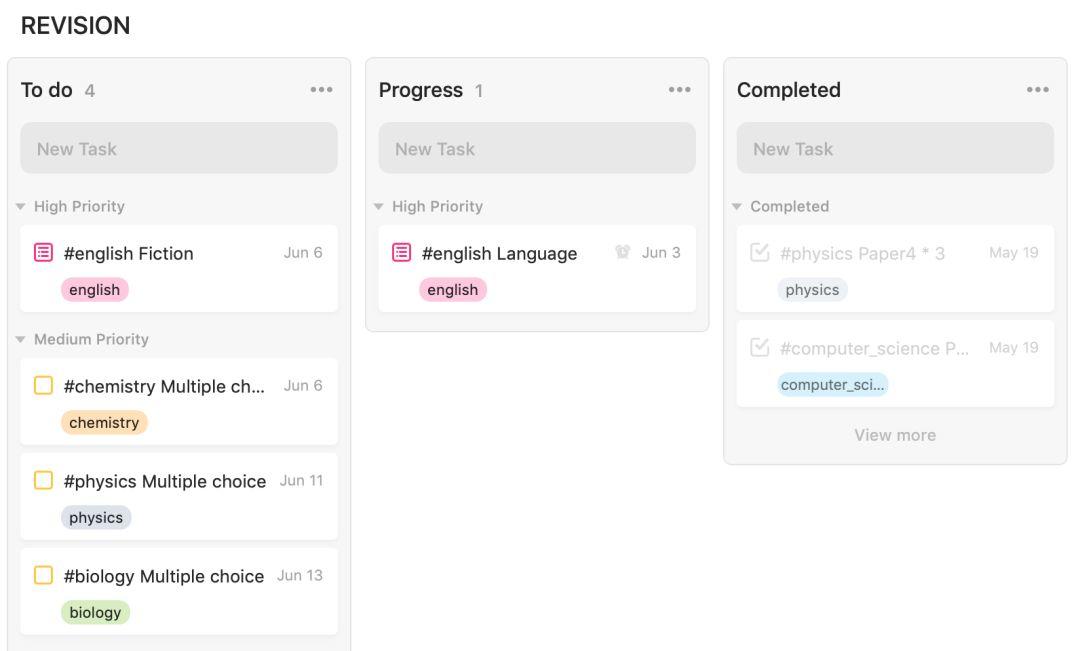Tick the biology Multiple choice checkbox

coord(43,576)
